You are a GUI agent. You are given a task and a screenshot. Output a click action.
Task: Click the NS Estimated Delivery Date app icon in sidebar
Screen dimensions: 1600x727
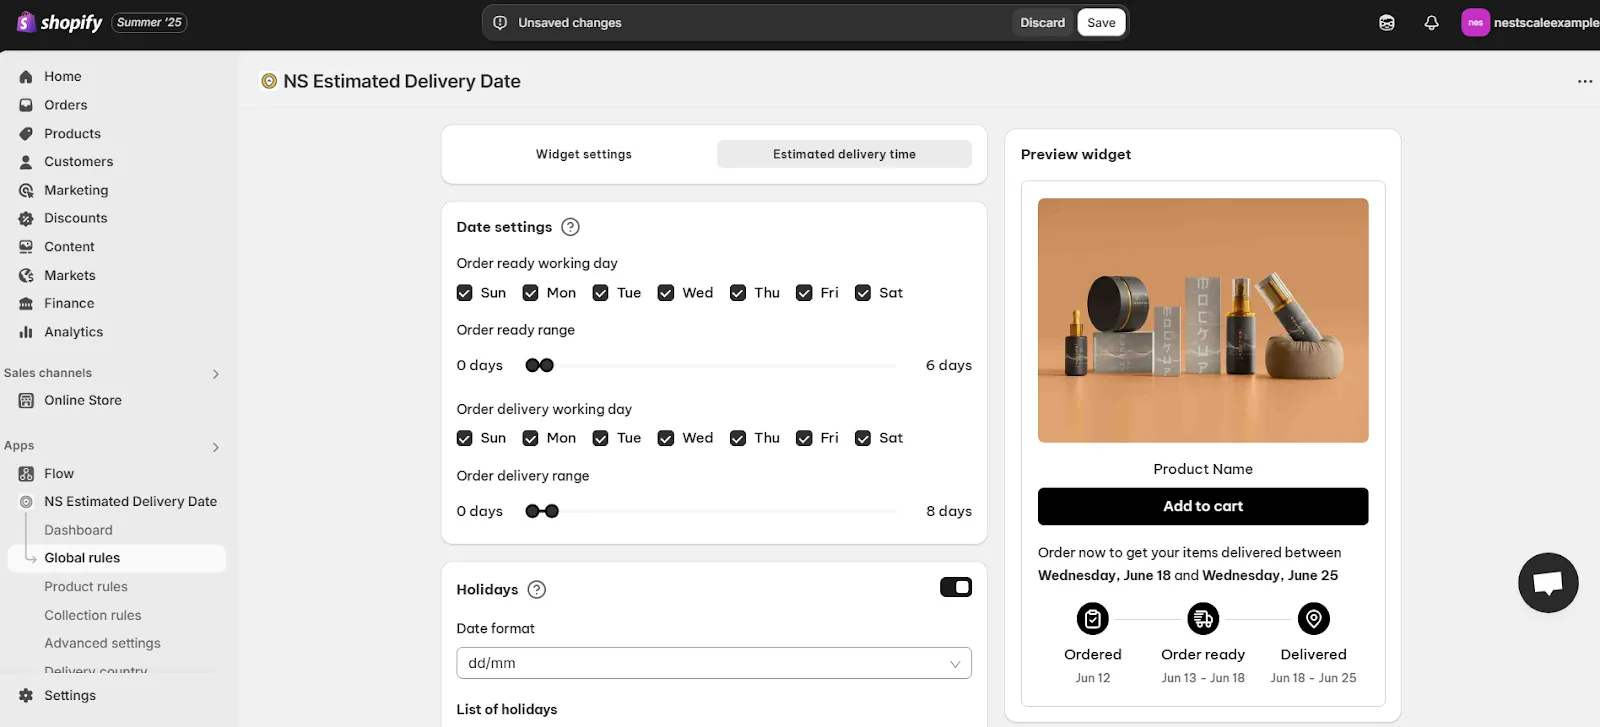tap(26, 501)
